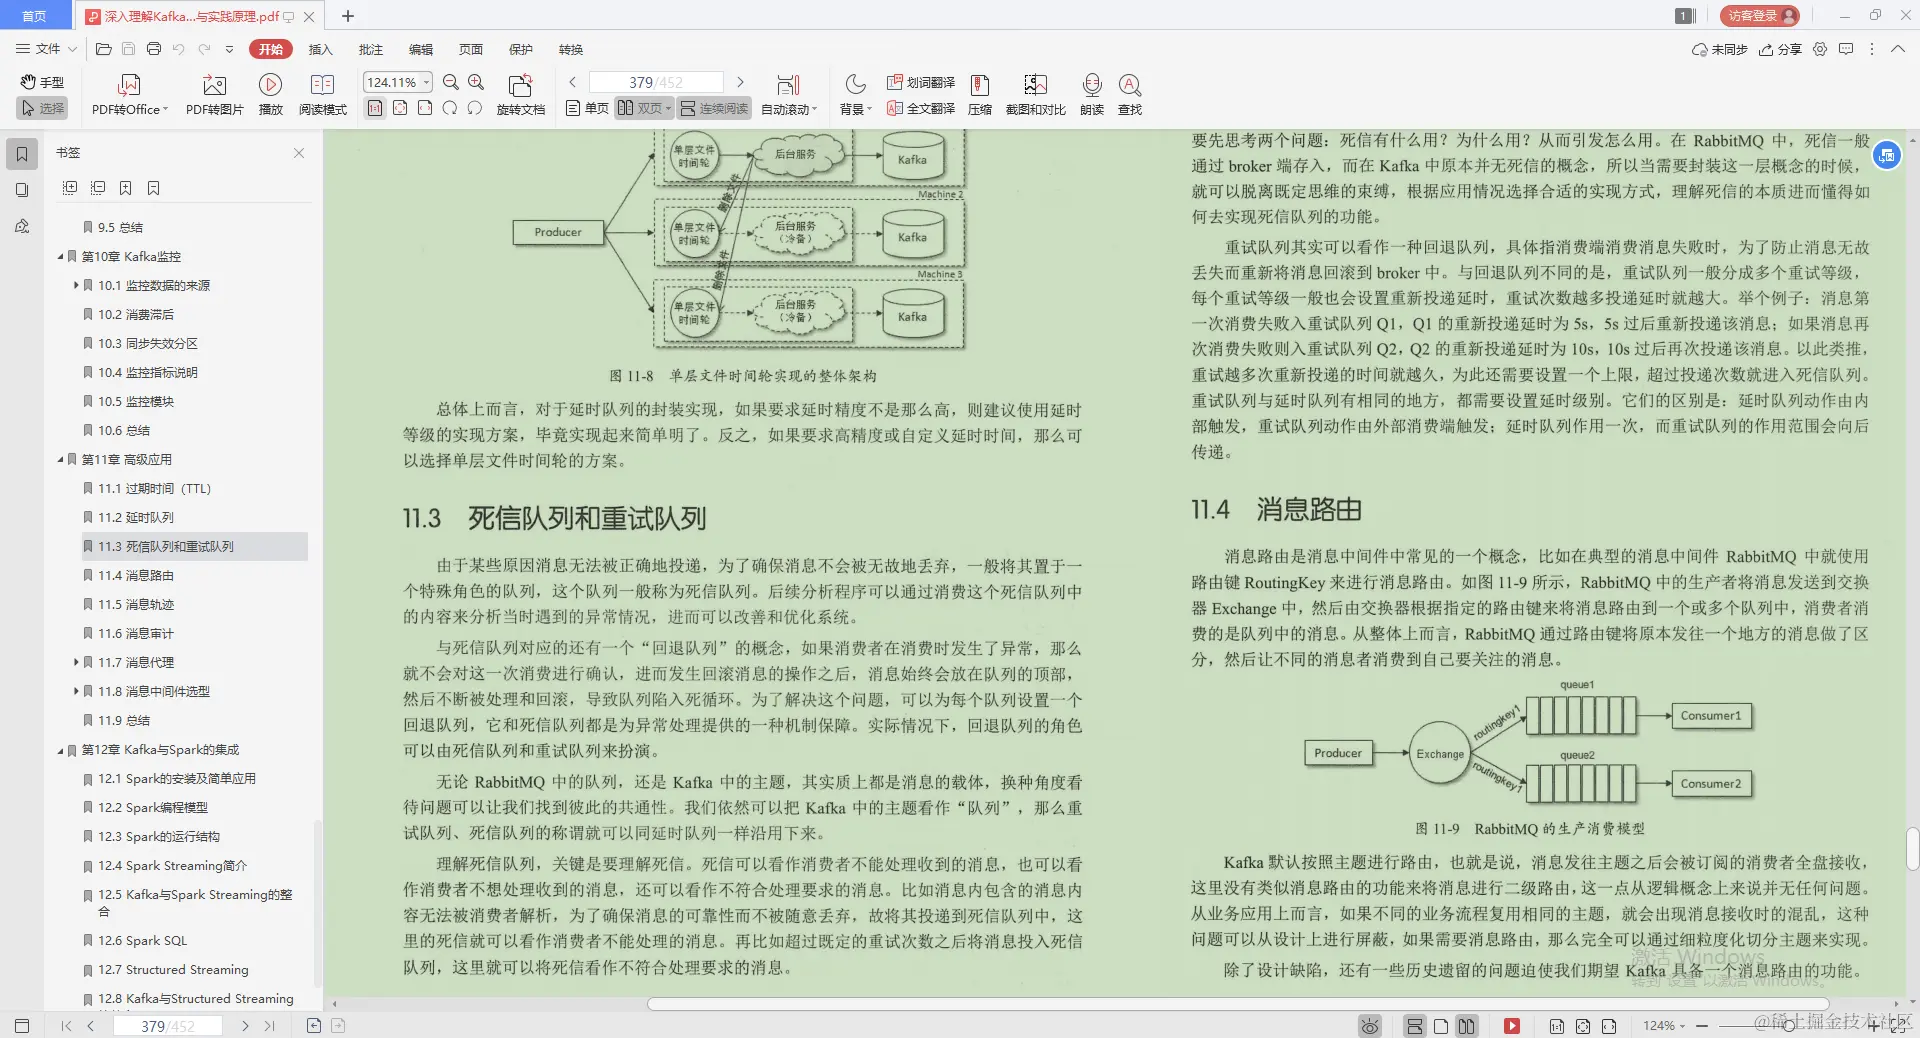1920x1038 pixels.
Task: Start slideshow with the 播放 icon
Action: click(270, 93)
